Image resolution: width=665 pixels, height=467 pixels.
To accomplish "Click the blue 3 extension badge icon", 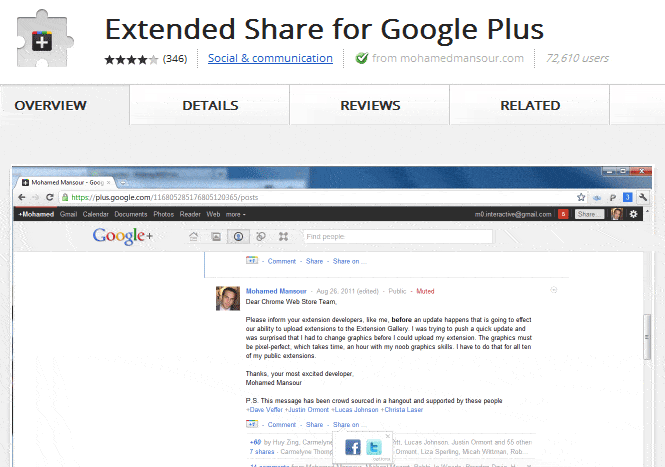I will click(628, 197).
